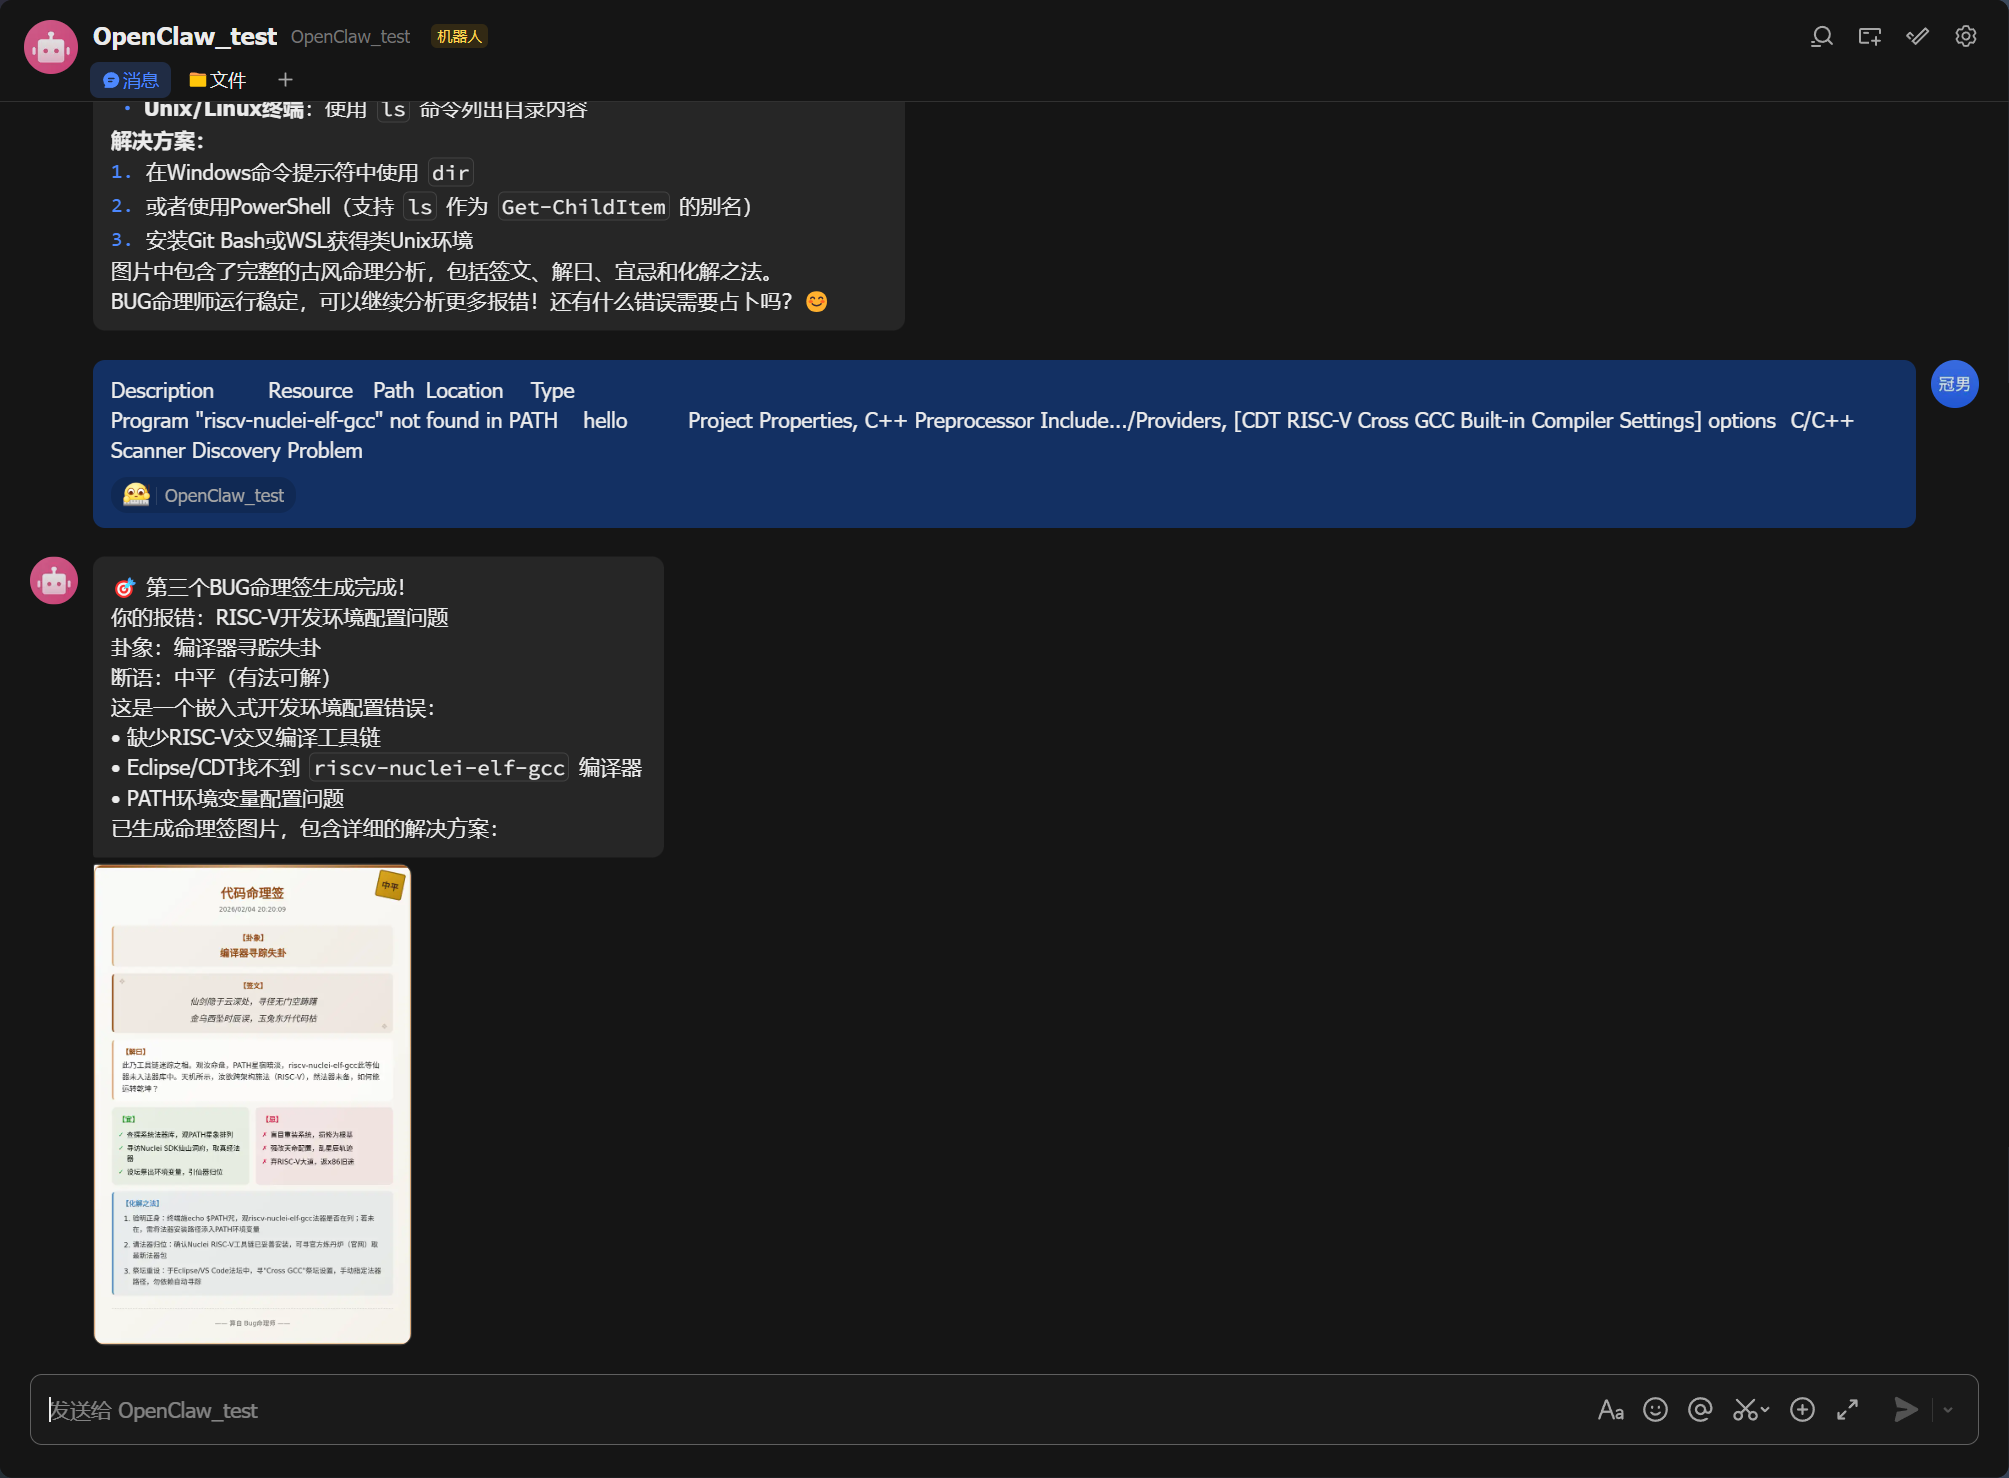Click the scissors screenshot icon
2009x1478 pixels.
point(1745,1410)
